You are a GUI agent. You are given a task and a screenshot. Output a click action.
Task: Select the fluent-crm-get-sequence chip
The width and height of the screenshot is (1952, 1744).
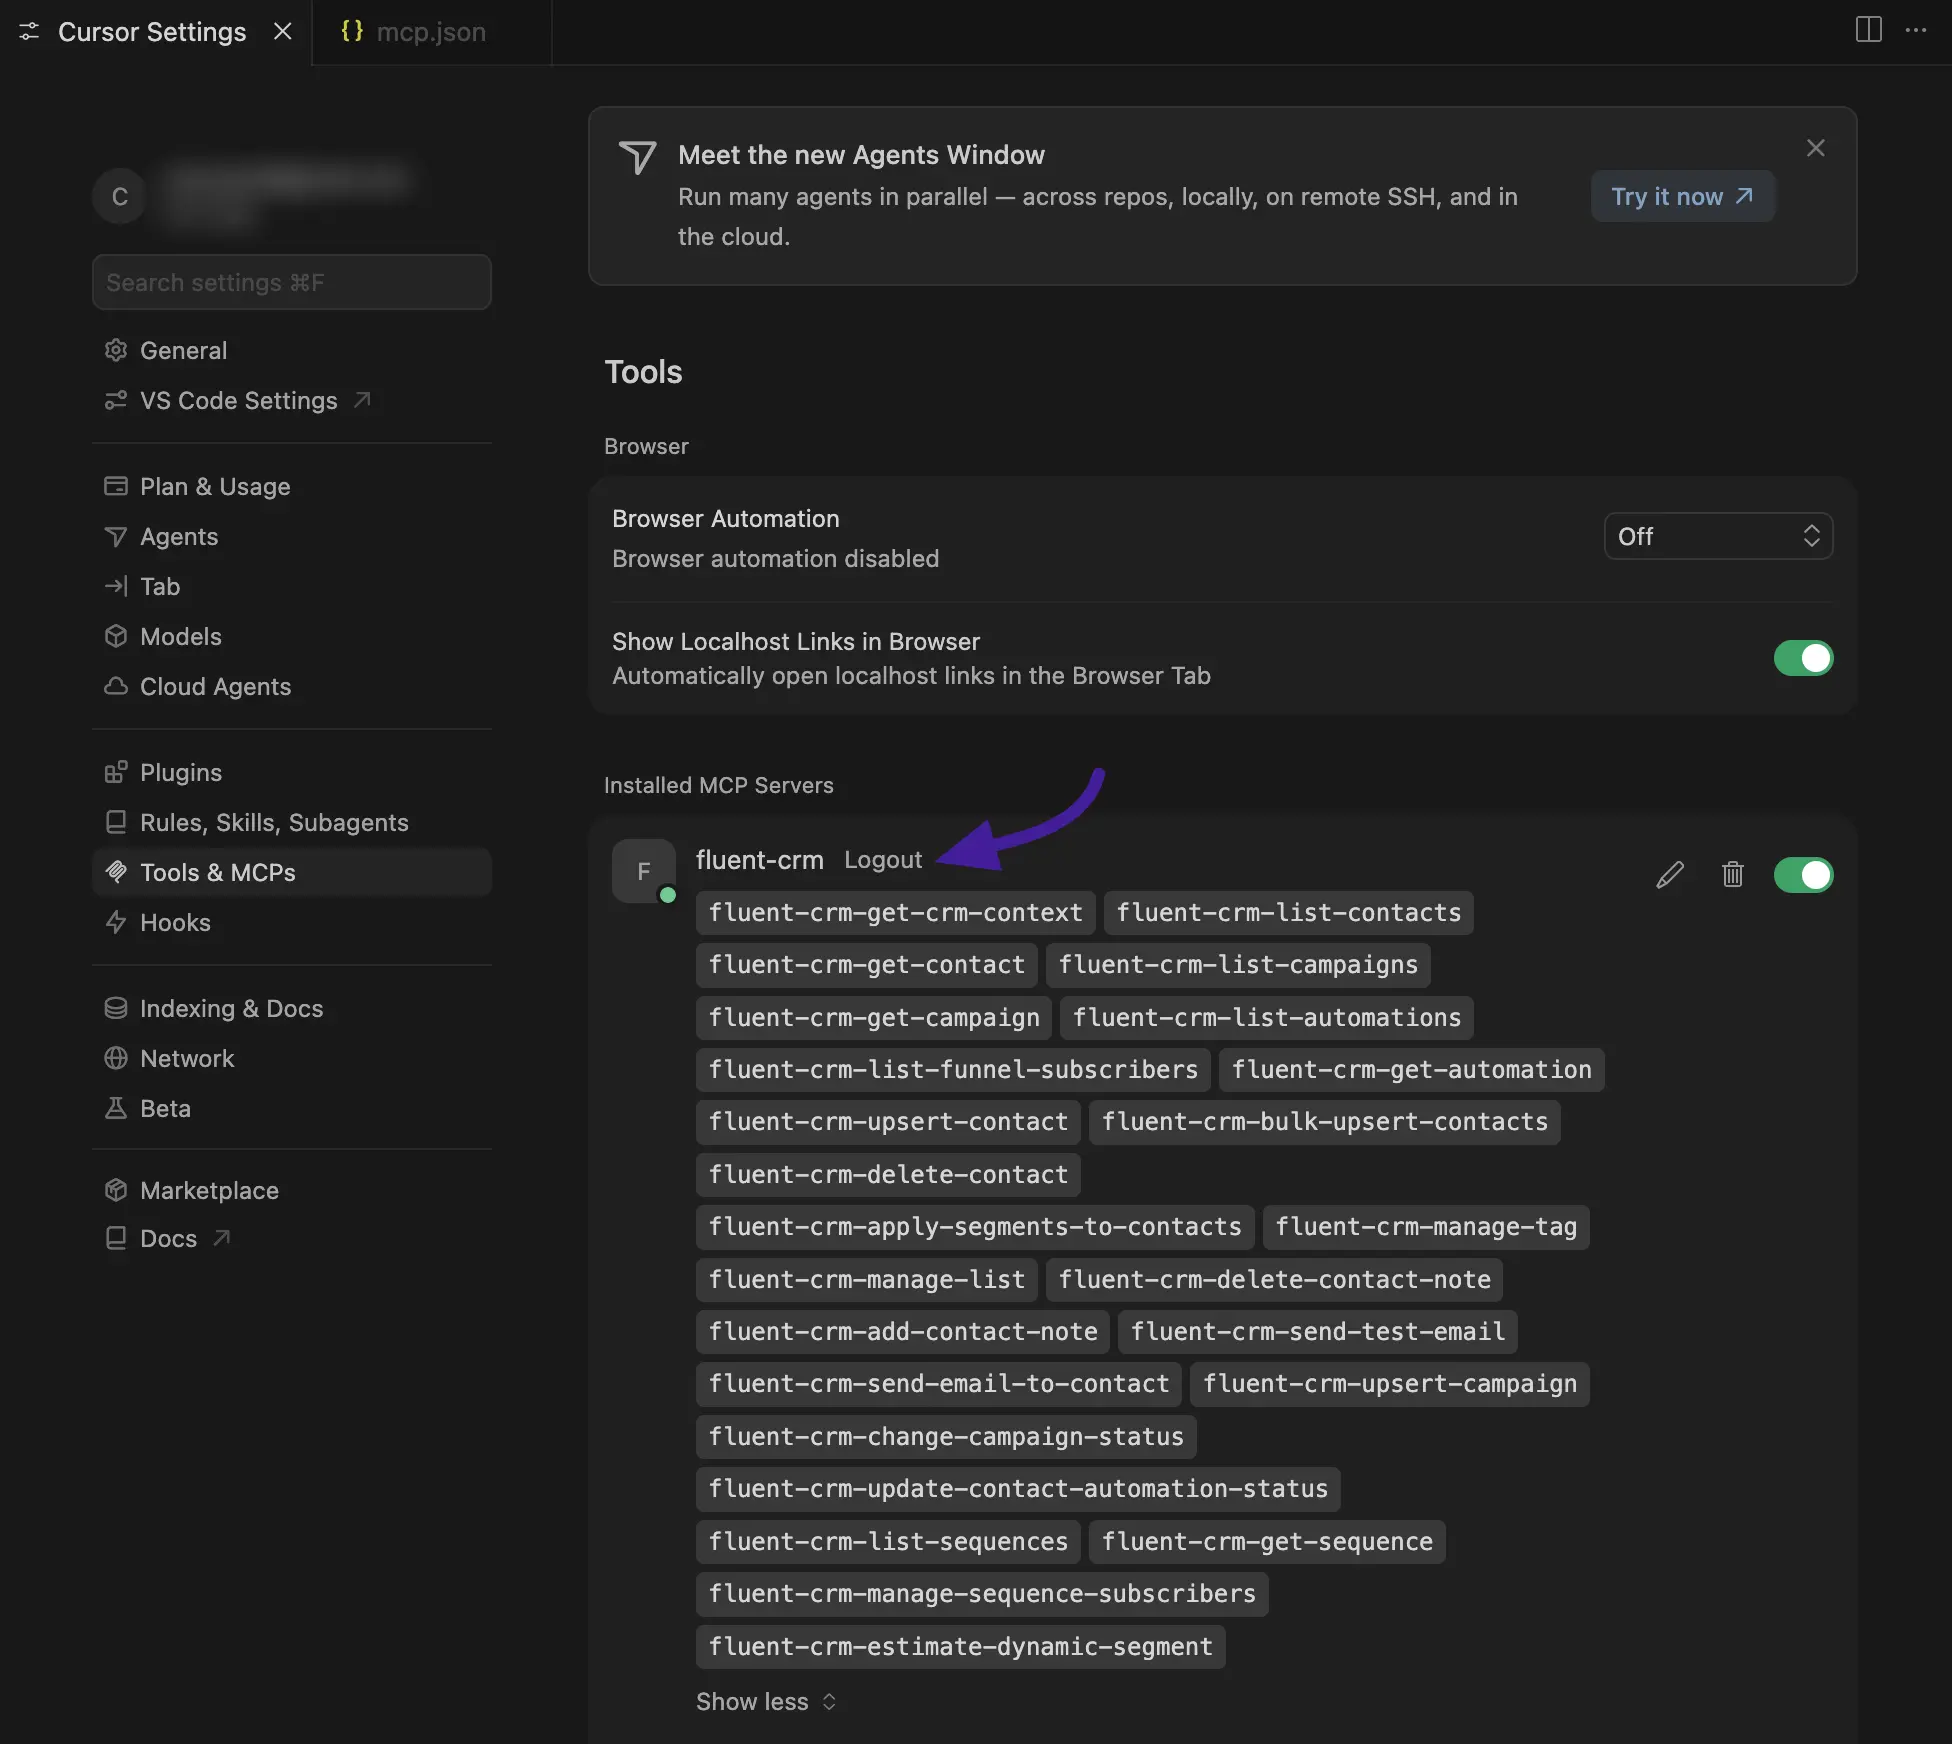click(x=1267, y=1541)
